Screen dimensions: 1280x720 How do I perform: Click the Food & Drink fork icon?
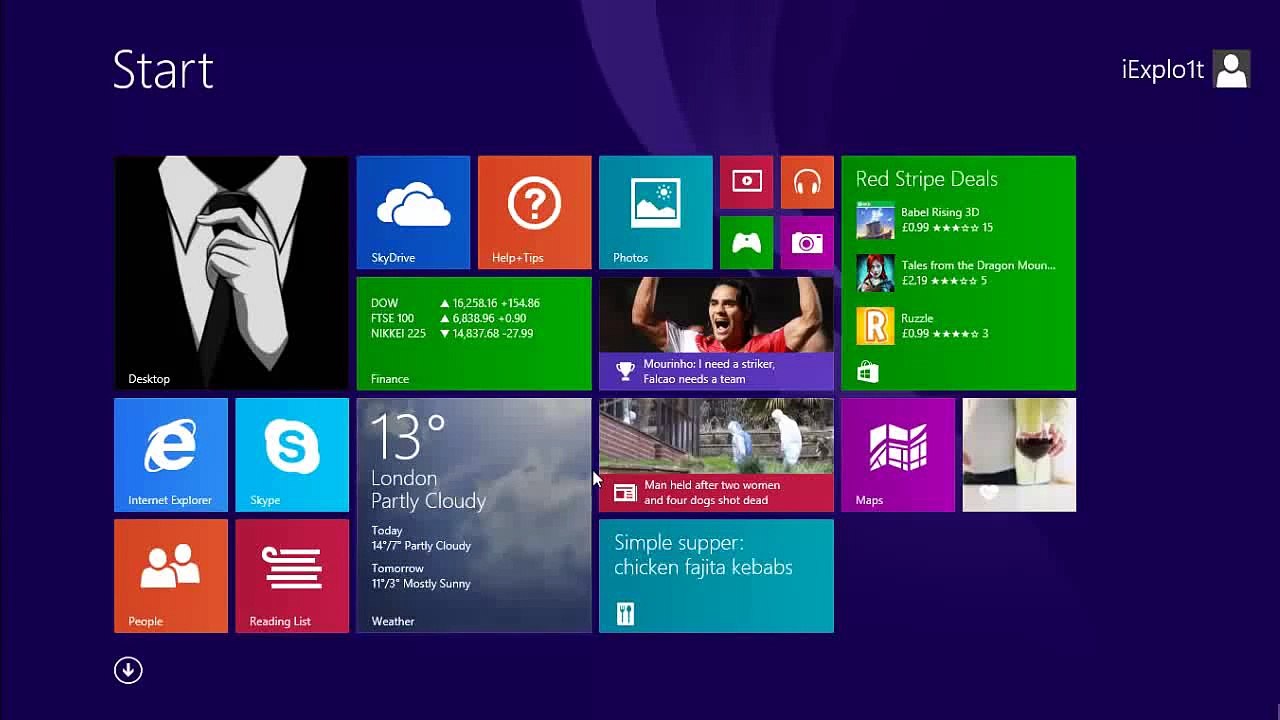[x=625, y=613]
